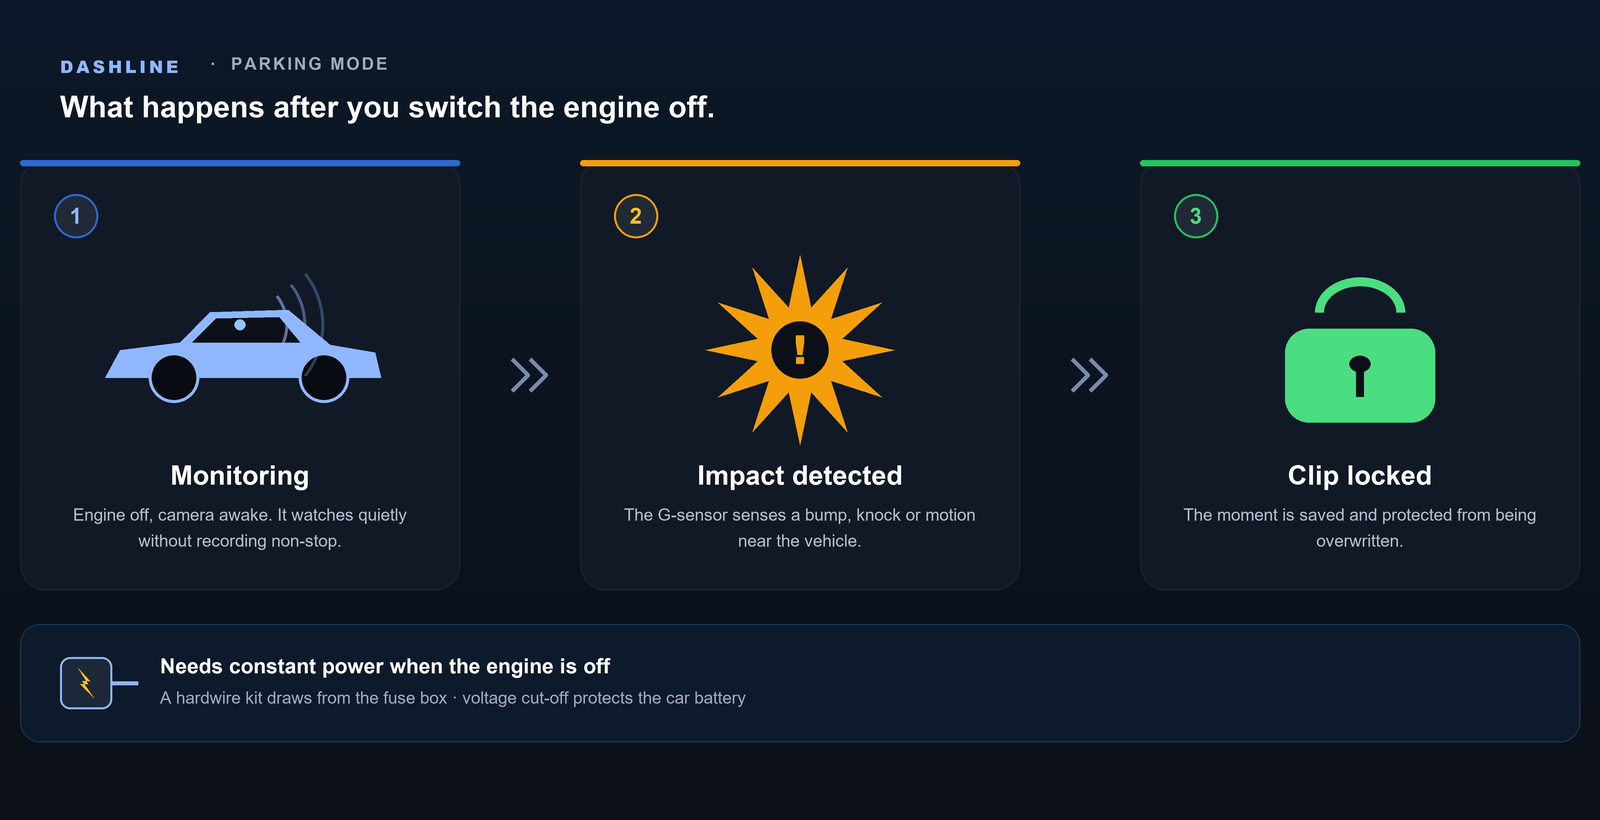This screenshot has width=1600, height=820.
Task: Click the green padlock icon
Action: [1360, 350]
